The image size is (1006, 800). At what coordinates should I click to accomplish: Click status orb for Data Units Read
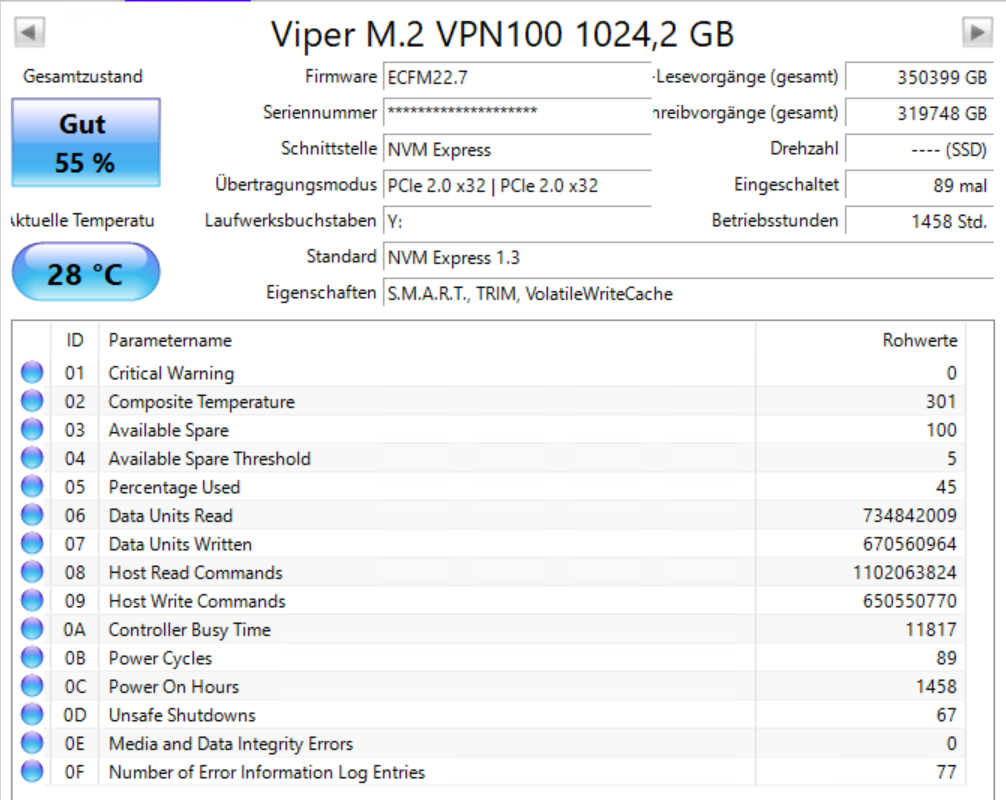[32, 515]
